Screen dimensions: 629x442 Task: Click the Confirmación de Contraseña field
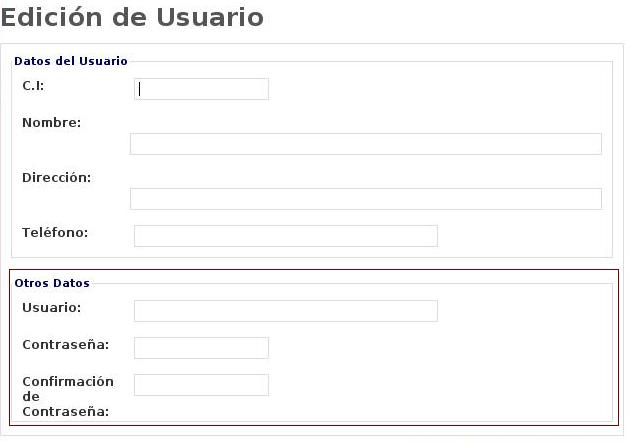(x=201, y=385)
